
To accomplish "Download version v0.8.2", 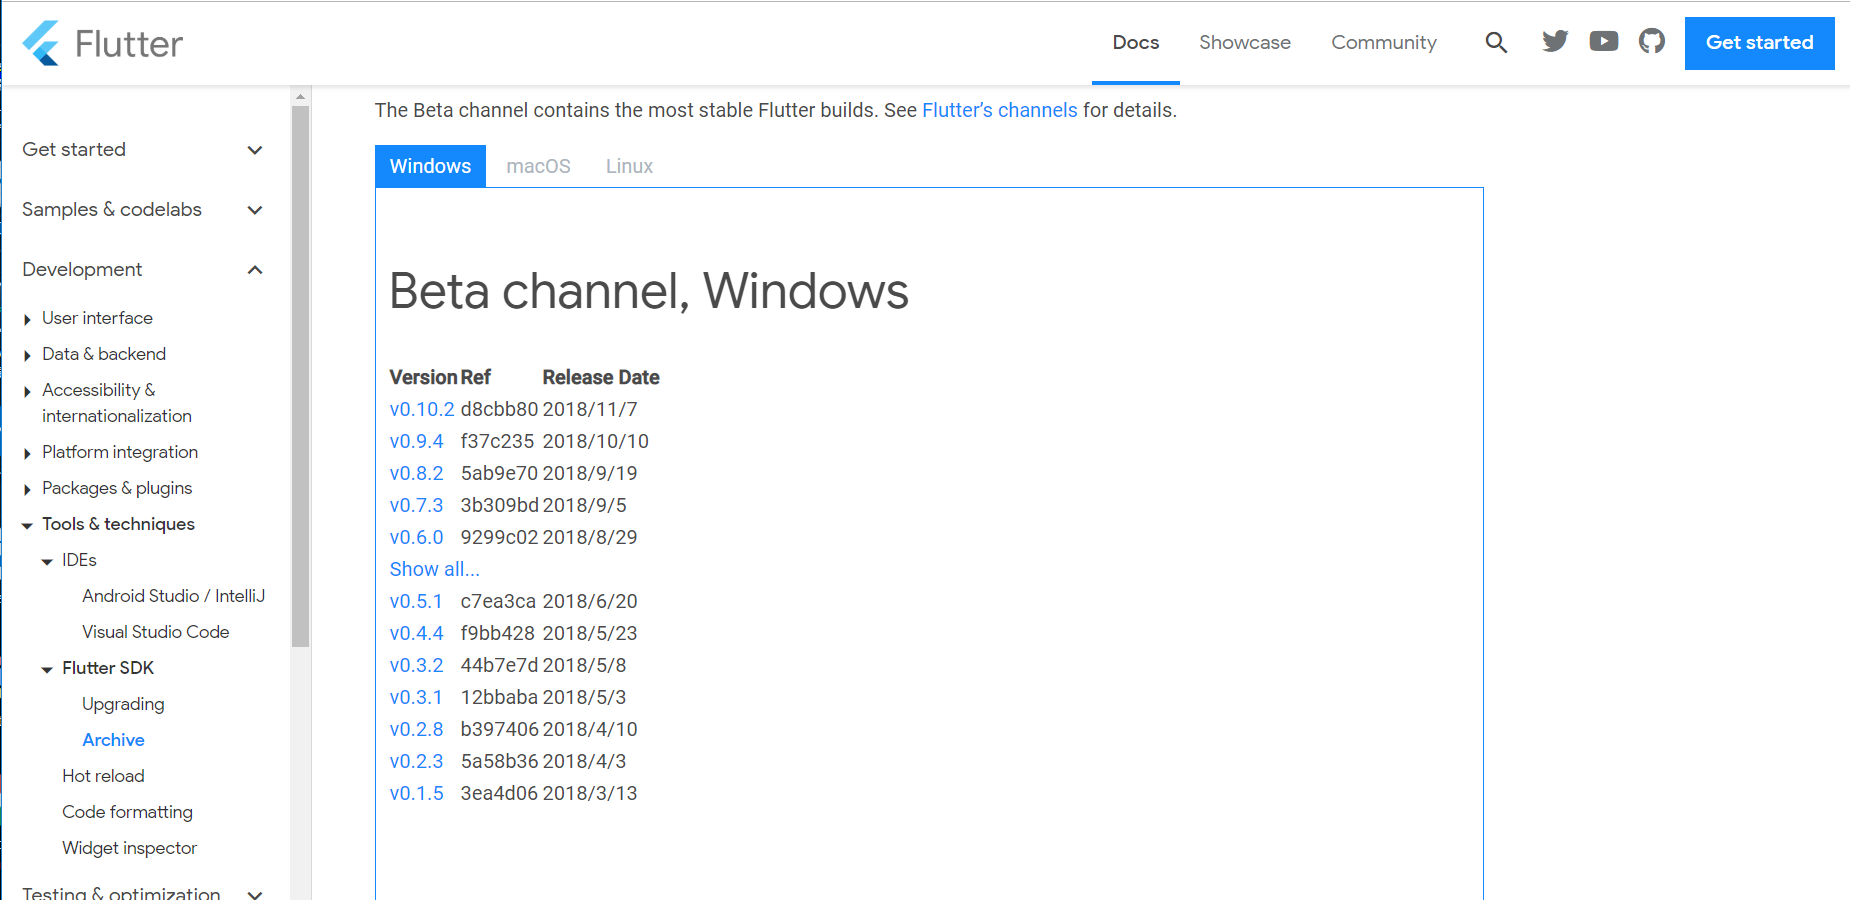I will point(416,473).
